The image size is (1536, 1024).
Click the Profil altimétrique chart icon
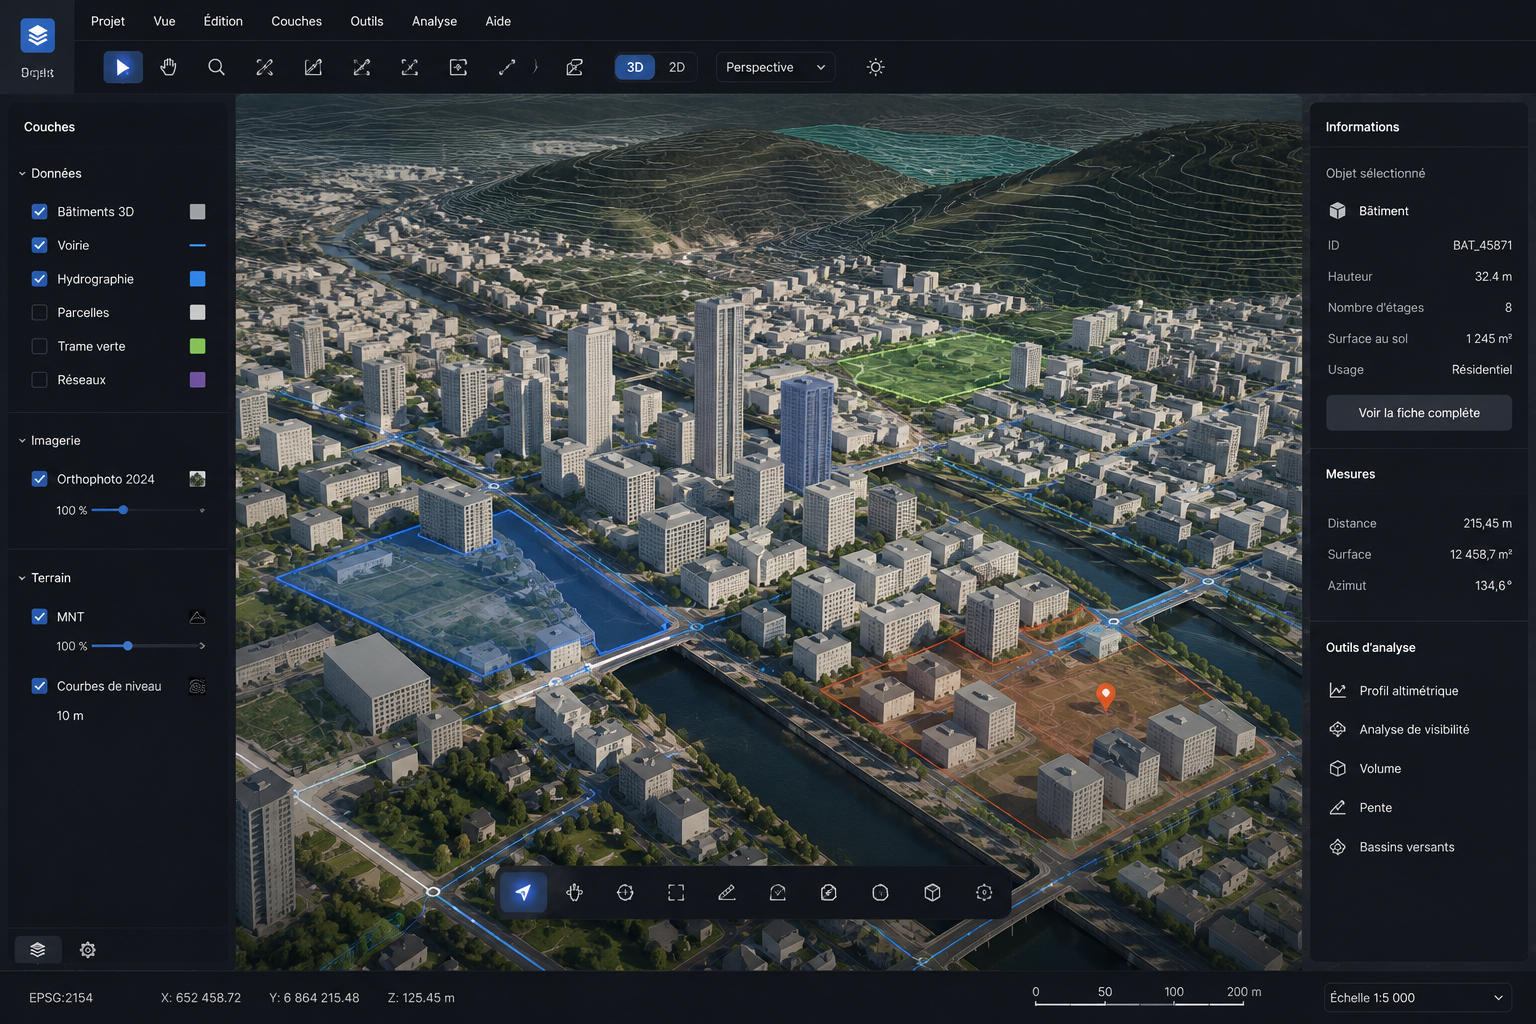(x=1337, y=690)
